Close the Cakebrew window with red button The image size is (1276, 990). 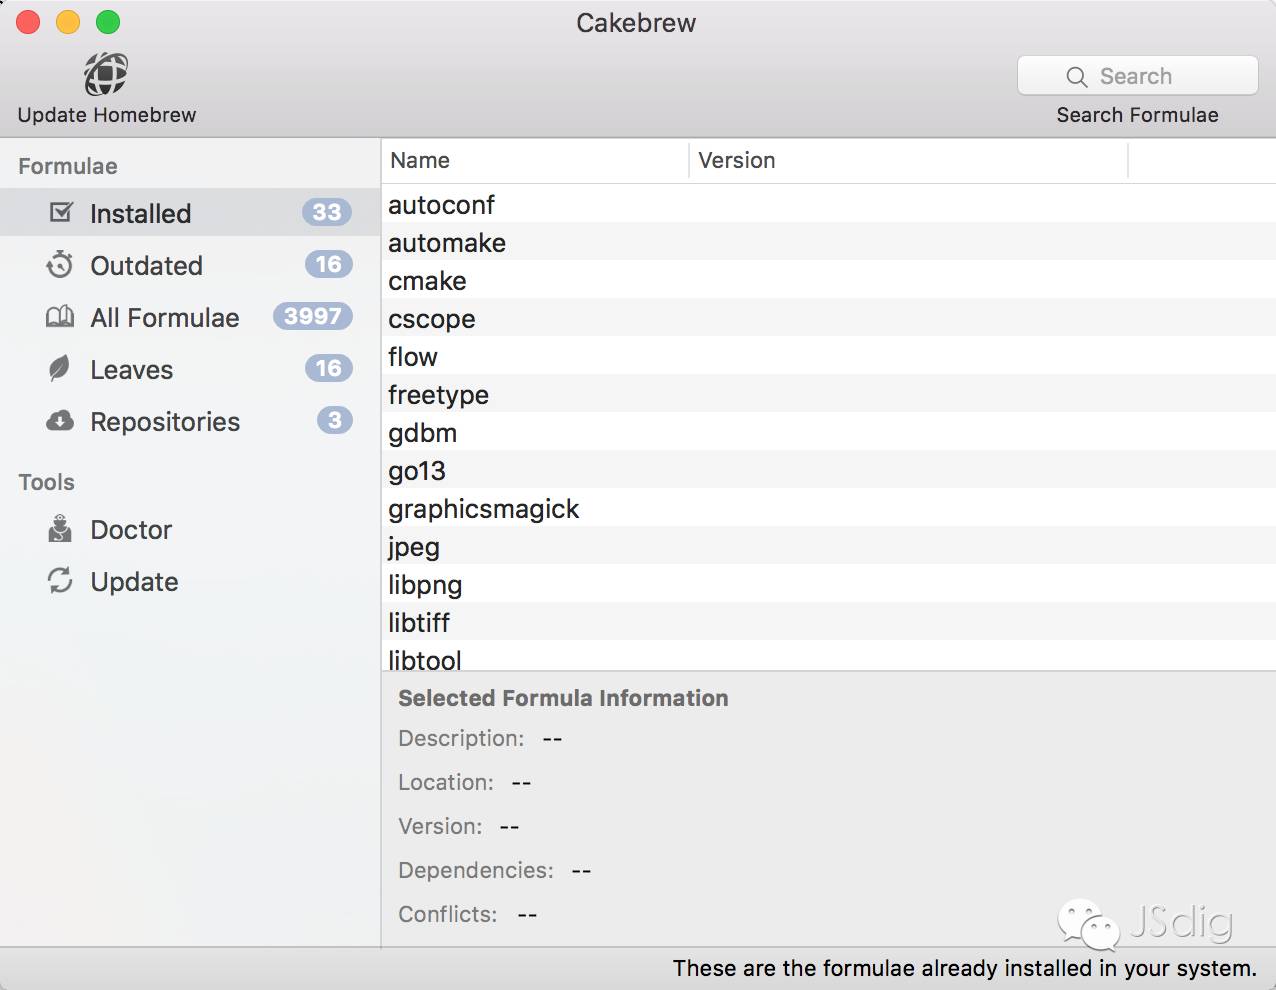tap(28, 22)
